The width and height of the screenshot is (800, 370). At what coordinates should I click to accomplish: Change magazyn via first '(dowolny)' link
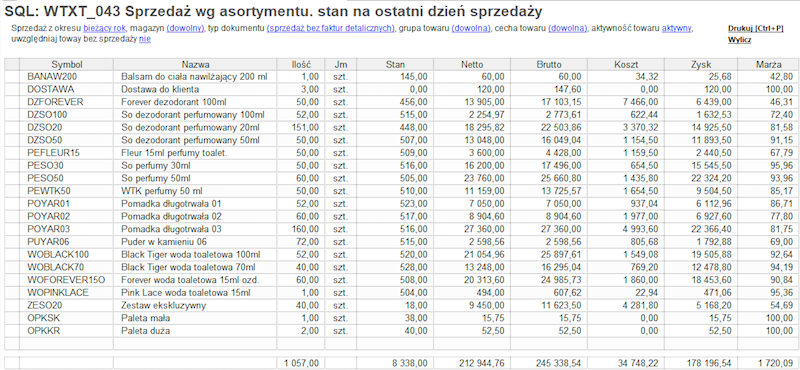coord(185,29)
